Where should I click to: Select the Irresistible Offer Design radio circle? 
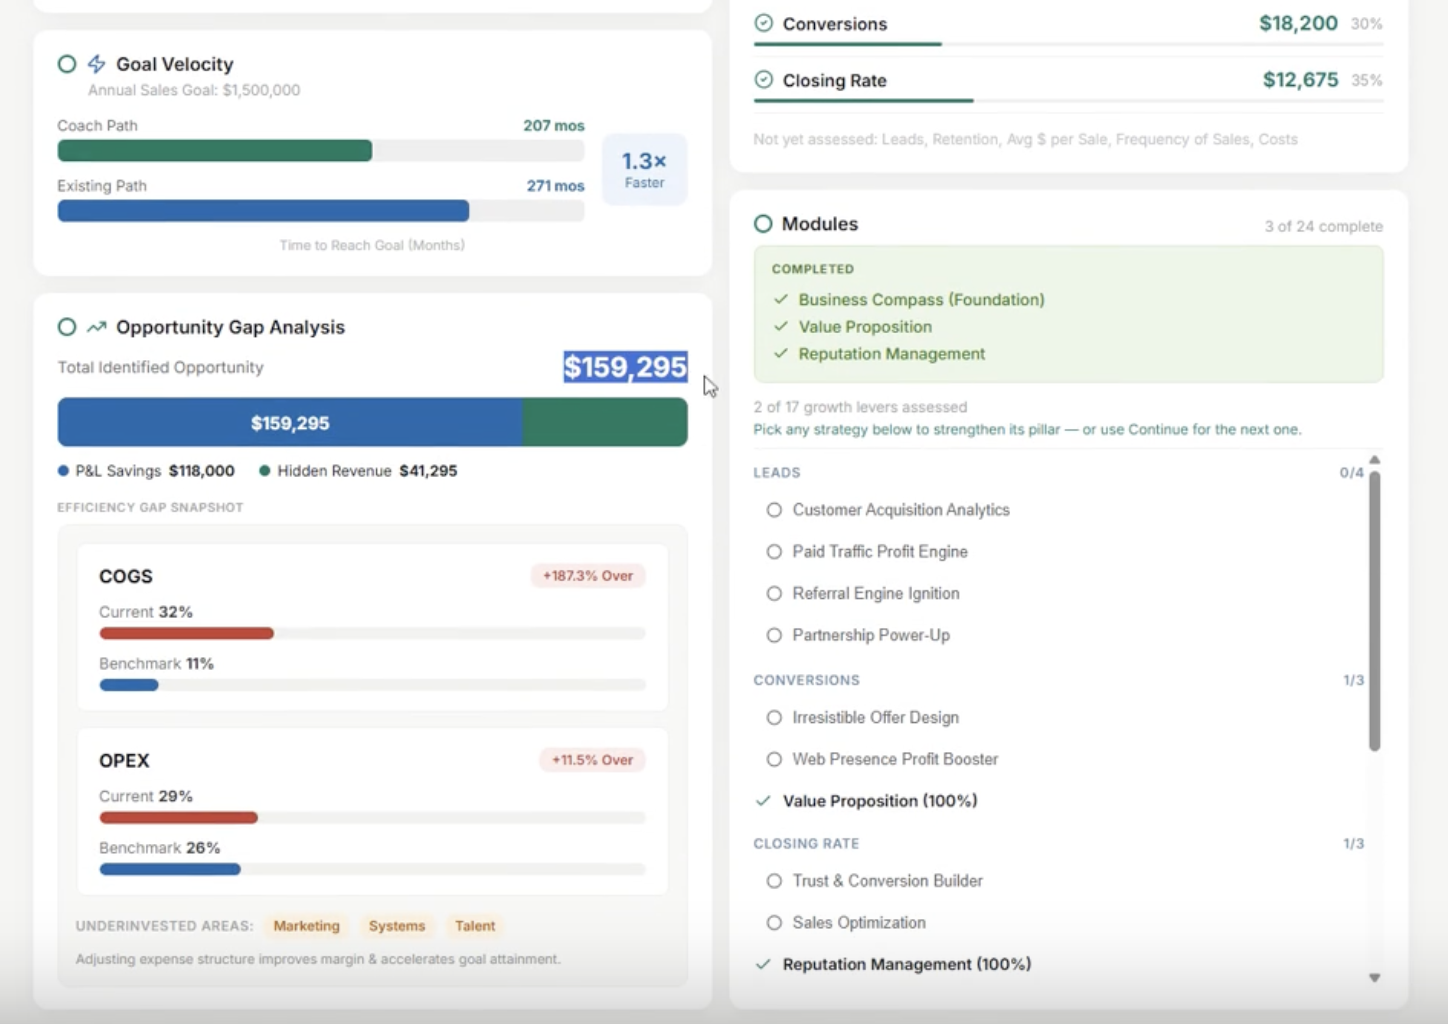coord(774,718)
